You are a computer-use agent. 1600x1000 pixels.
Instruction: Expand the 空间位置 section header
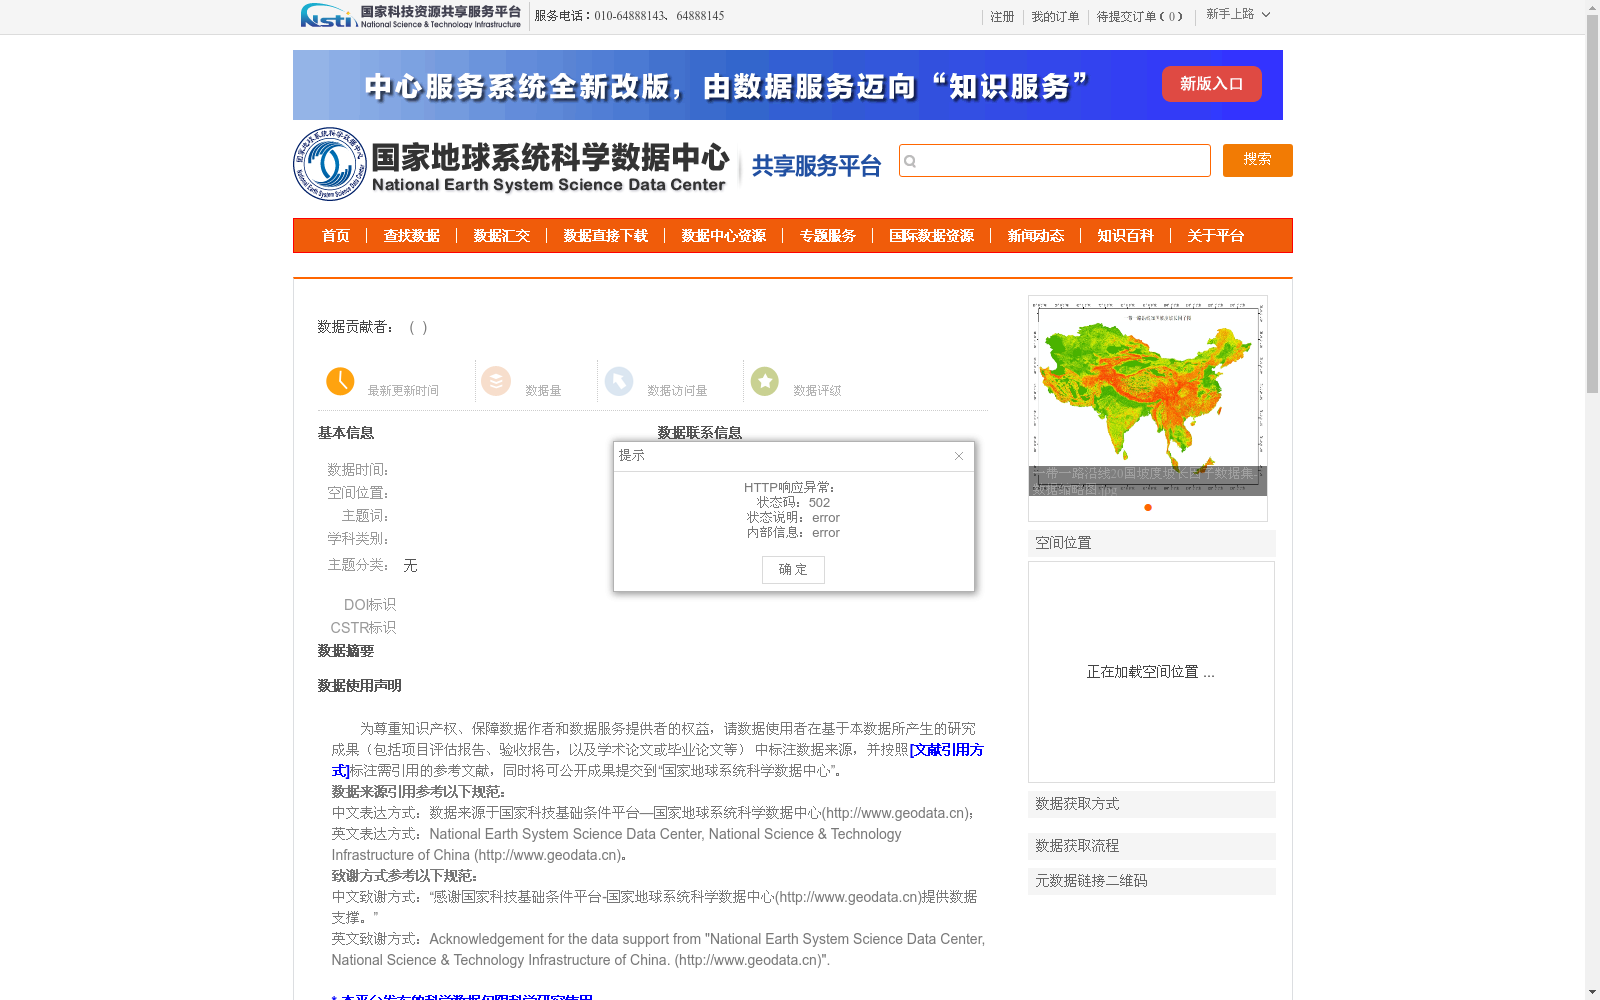point(1152,543)
